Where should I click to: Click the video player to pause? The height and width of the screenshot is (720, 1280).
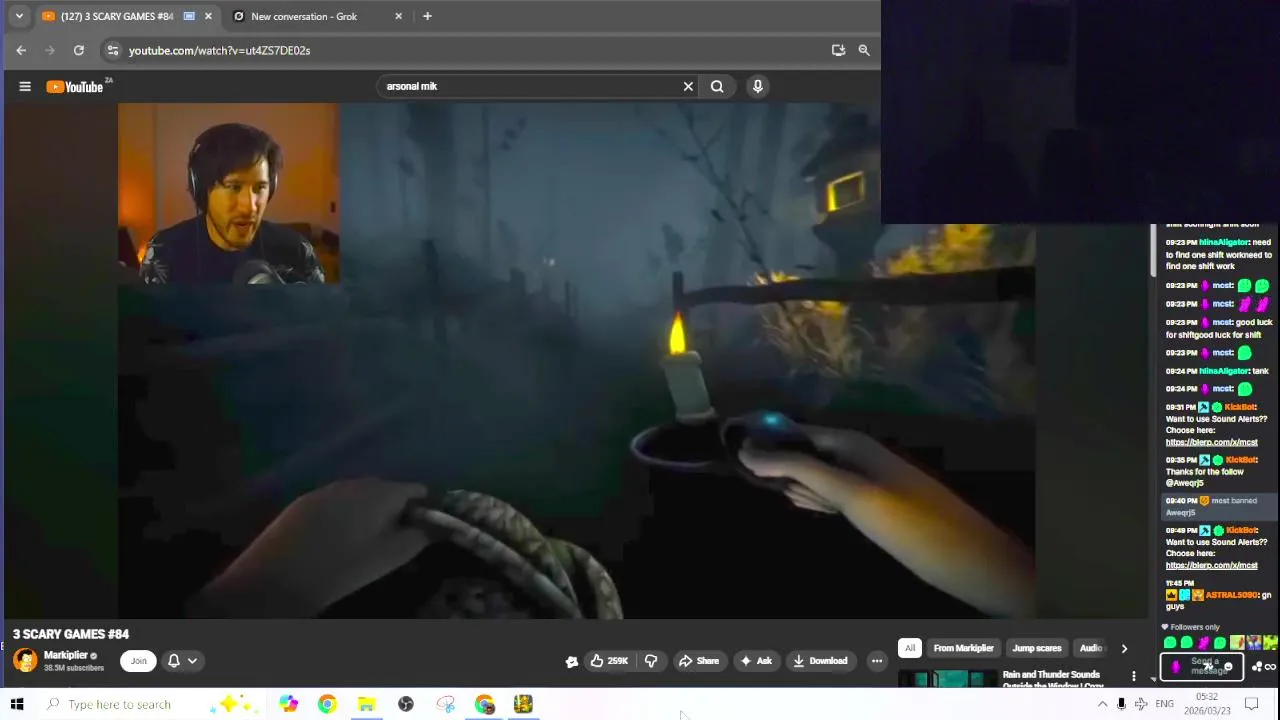576,360
